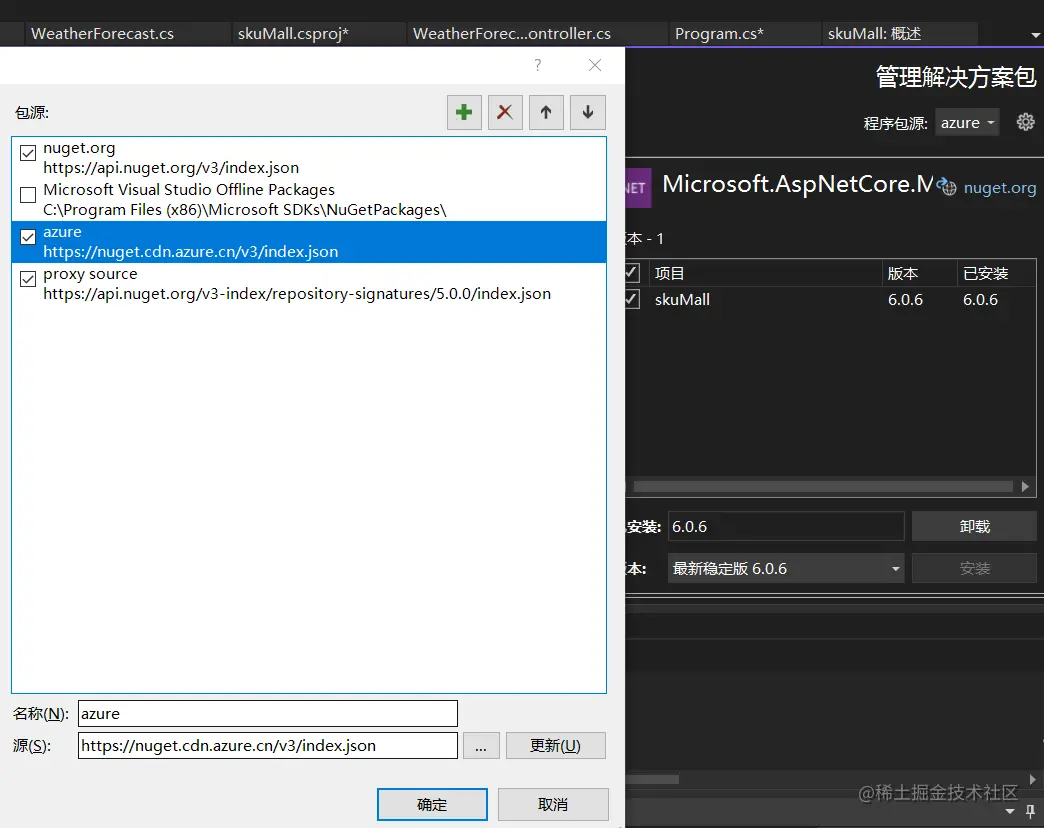Toggle azure source checkbox
1044x828 pixels.
28,237
